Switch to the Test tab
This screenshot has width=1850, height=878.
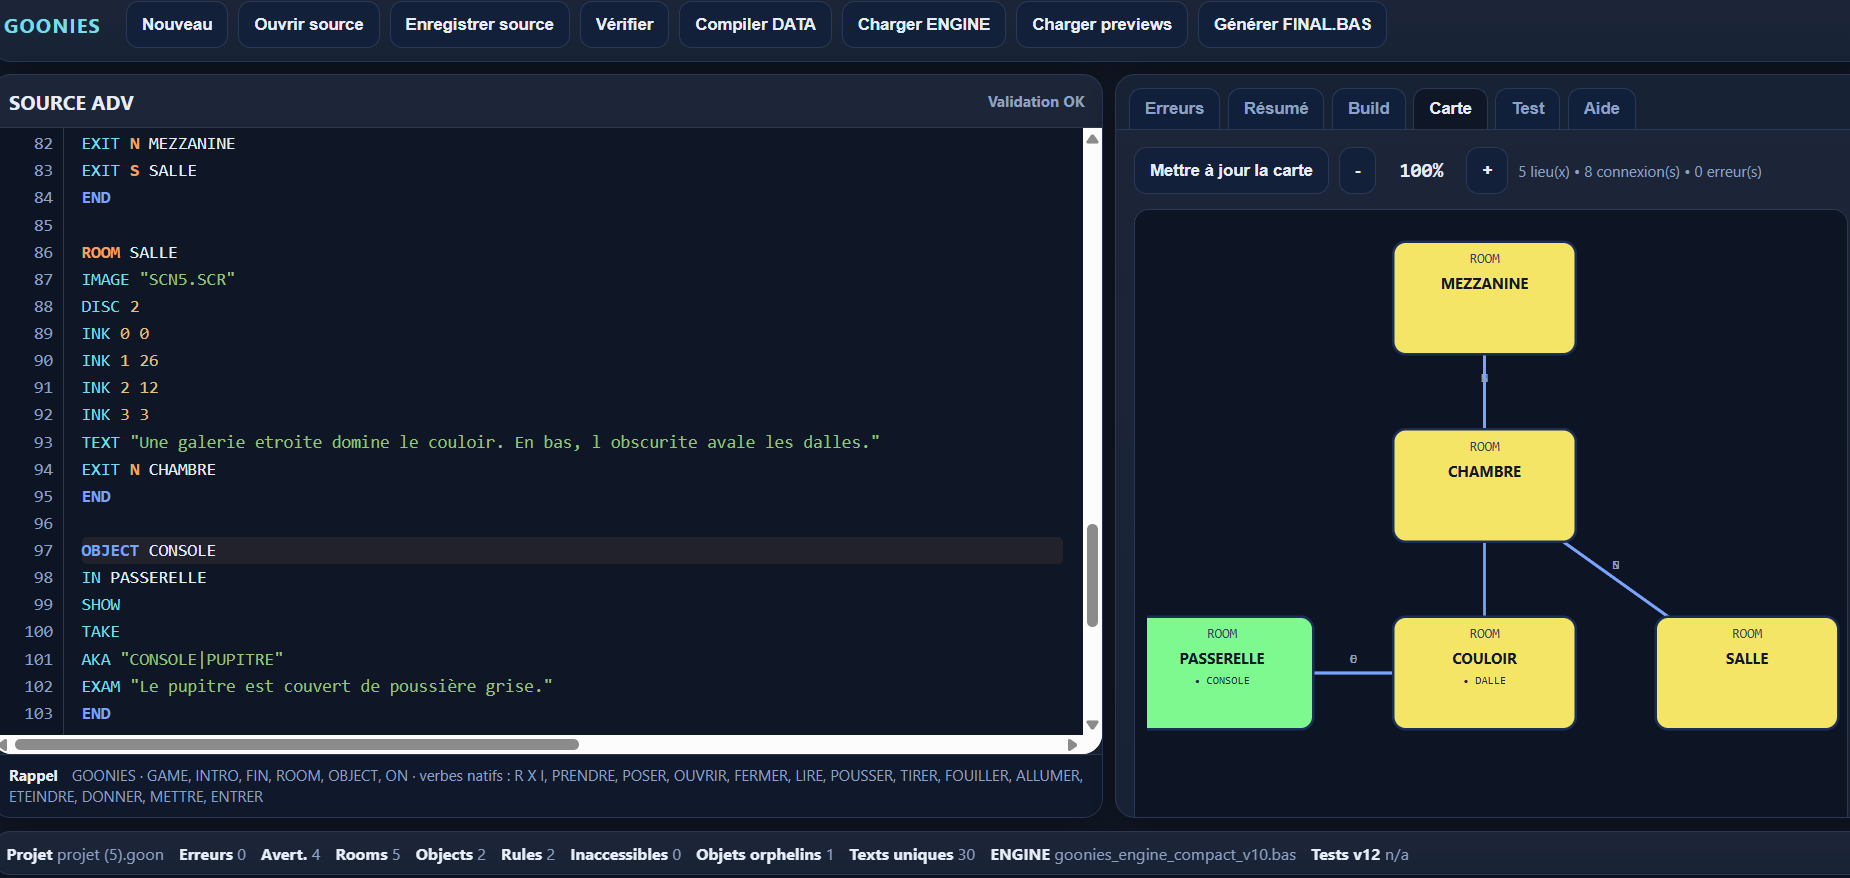click(1528, 108)
